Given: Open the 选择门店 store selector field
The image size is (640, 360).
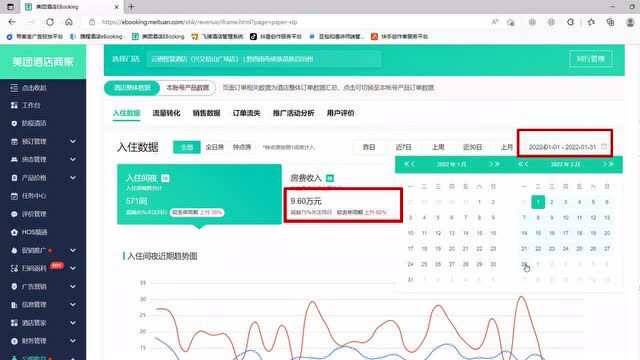Looking at the screenshot, I should point(264,59).
